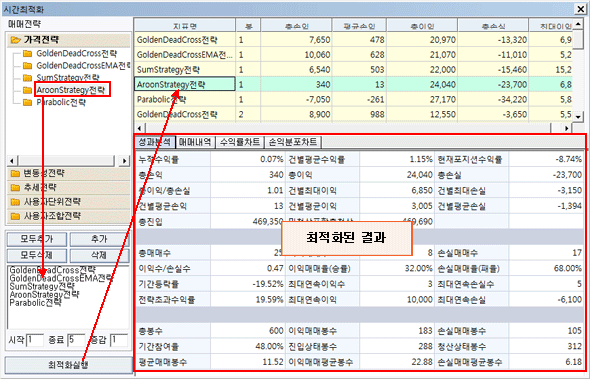Click the SumStrategy전략 folder icon
This screenshot has height=379, width=590.
click(x=27, y=78)
